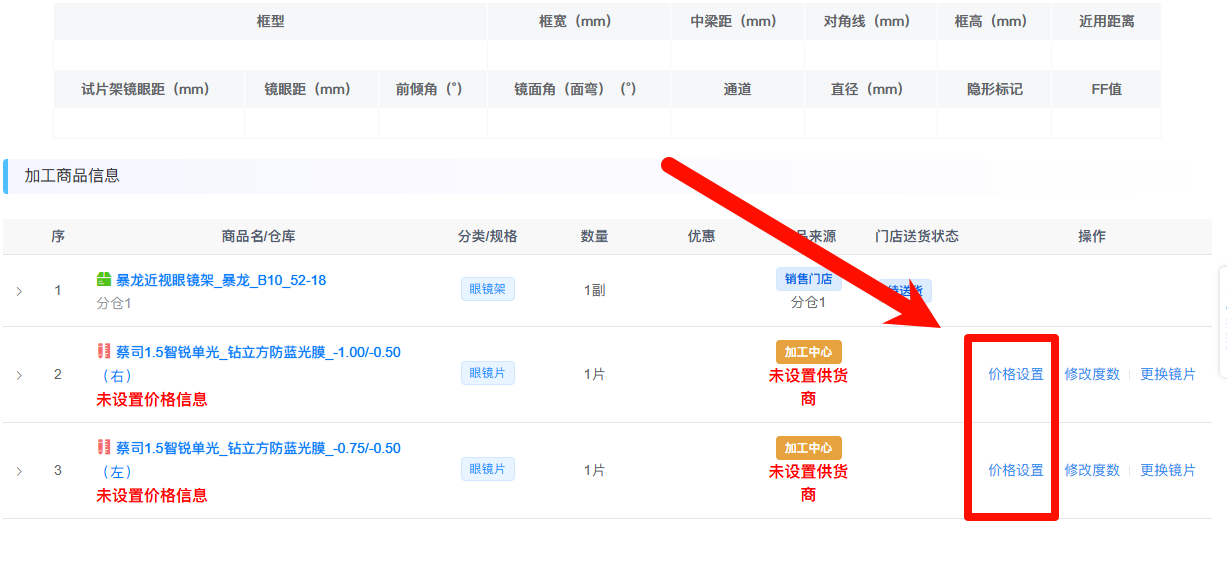Expand row 1 details for 暴龙 frame
Viewport: 1227px width, 563px height.
[x=19, y=291]
